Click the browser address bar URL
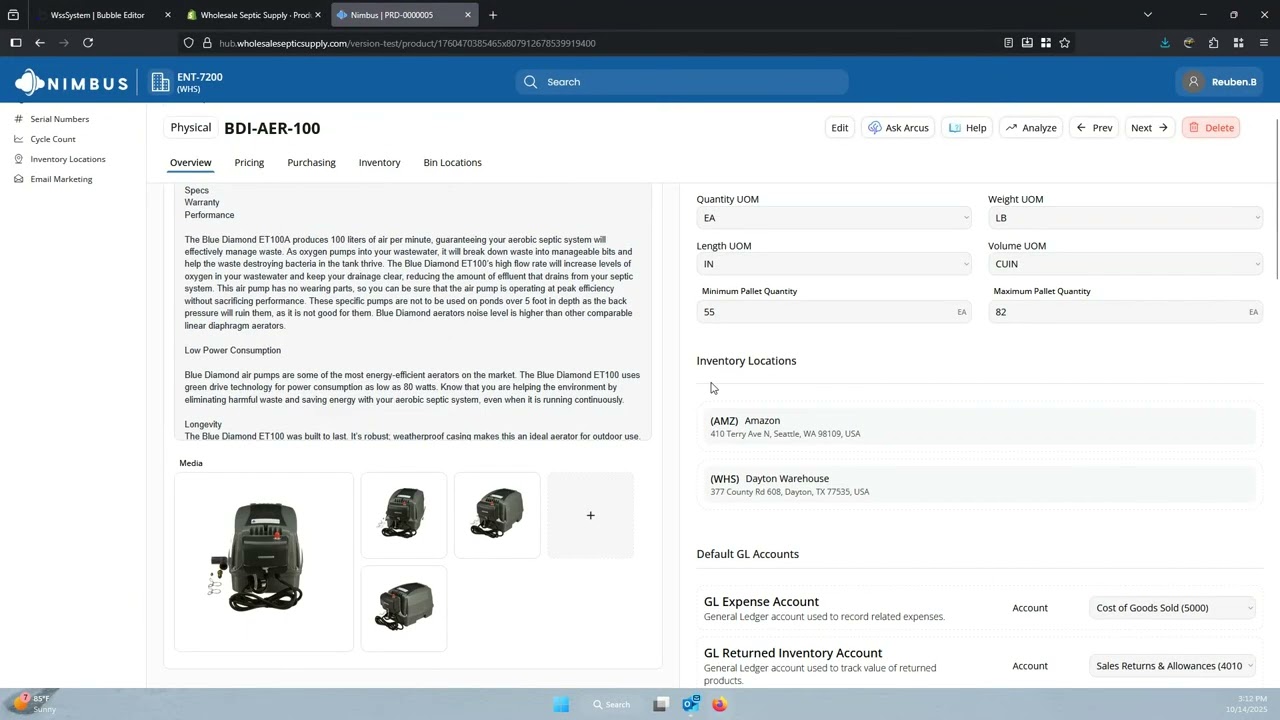The width and height of the screenshot is (1280, 720). 407,43
